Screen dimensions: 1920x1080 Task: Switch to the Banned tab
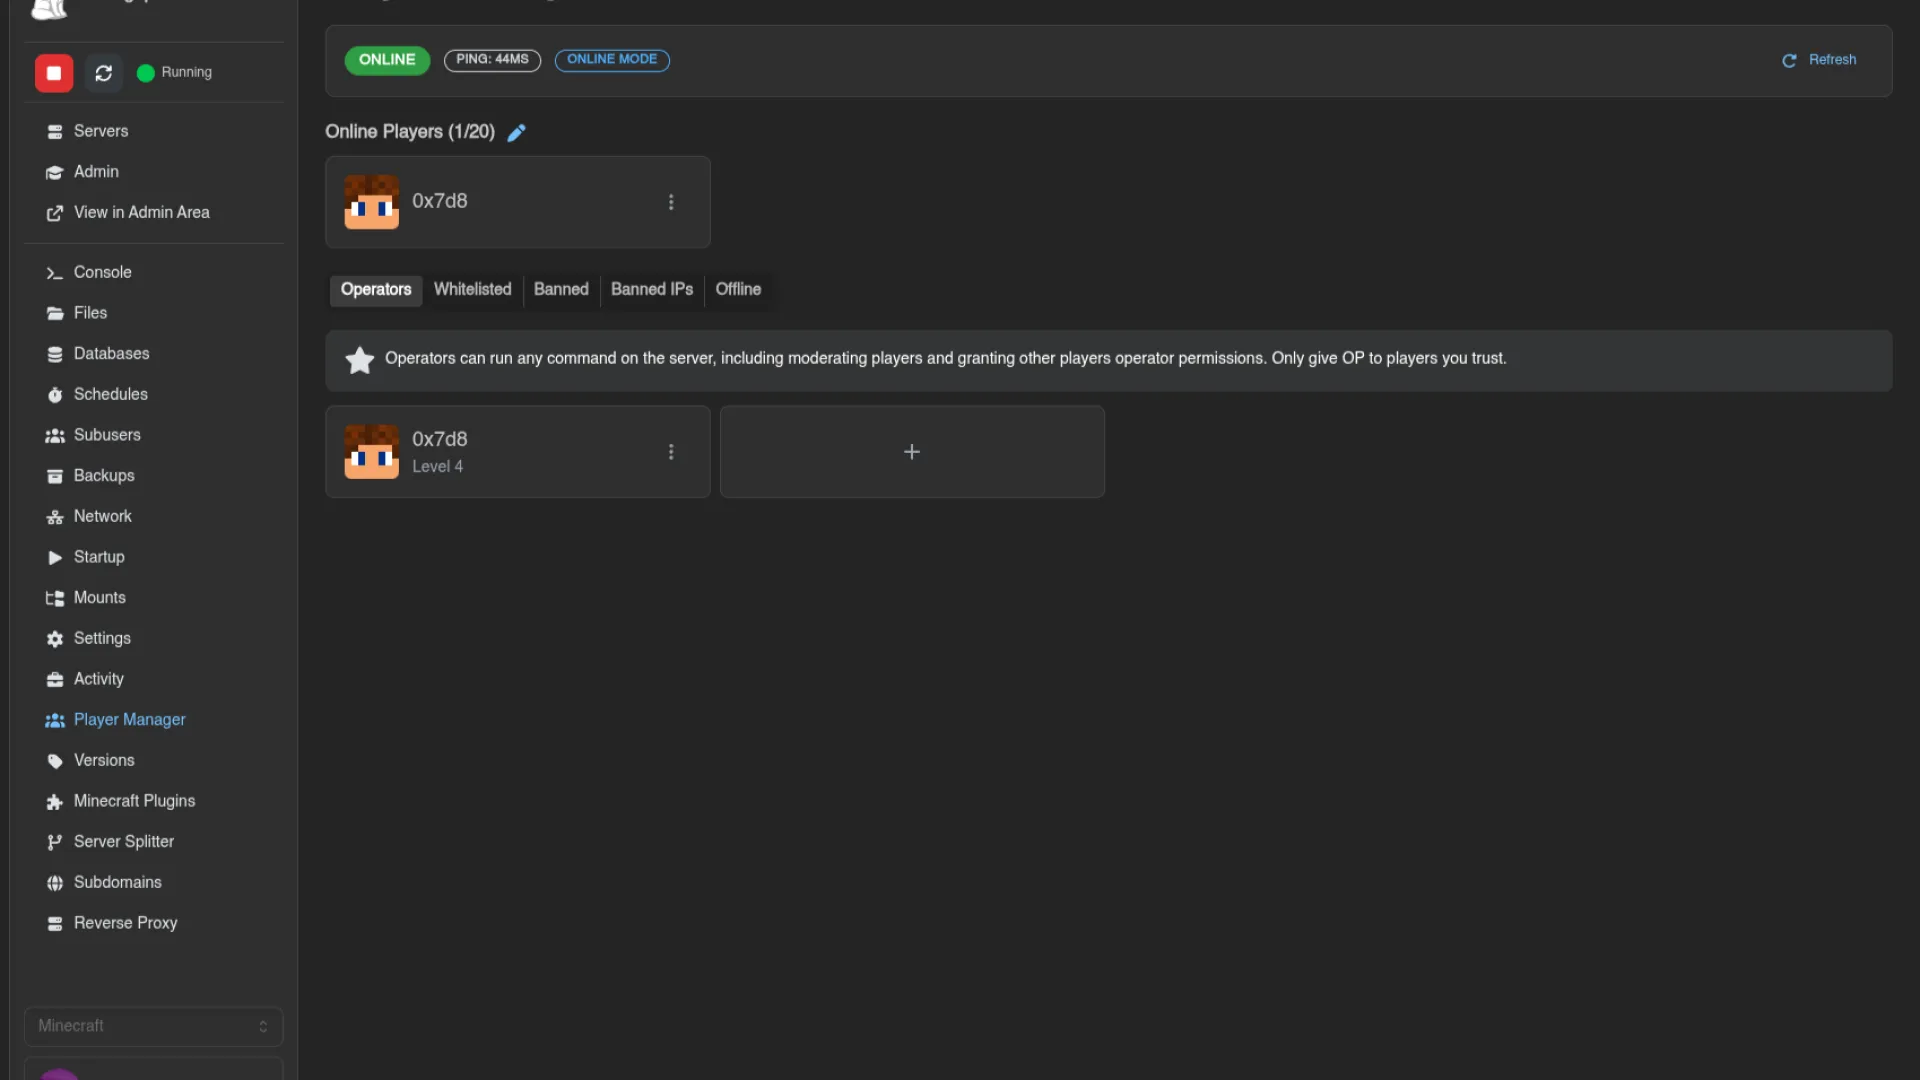click(x=561, y=290)
